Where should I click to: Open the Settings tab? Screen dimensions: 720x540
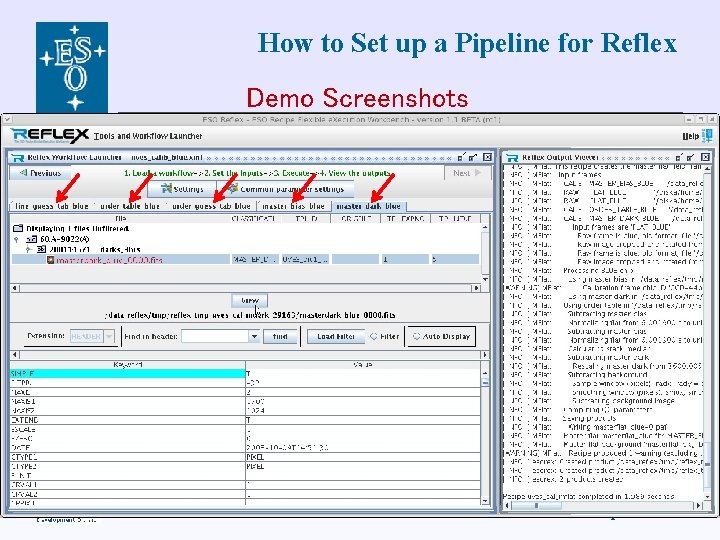(x=182, y=189)
